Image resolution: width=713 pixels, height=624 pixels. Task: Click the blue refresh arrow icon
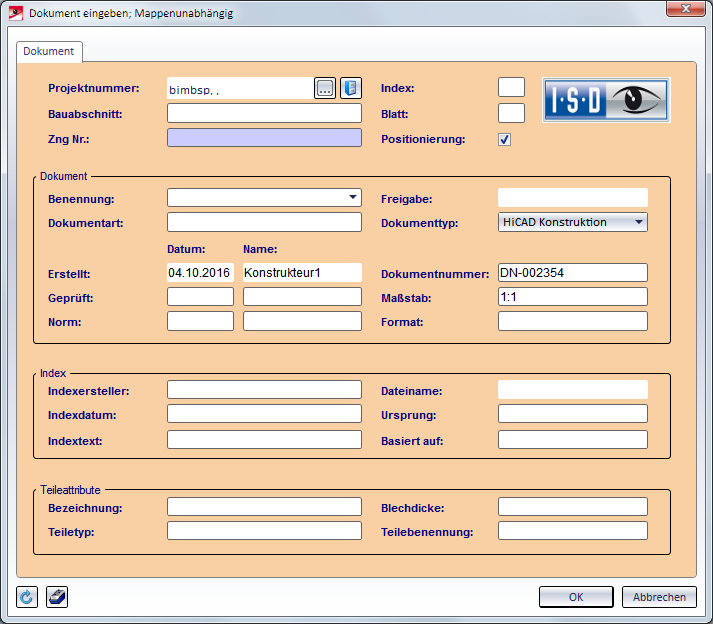(x=27, y=597)
